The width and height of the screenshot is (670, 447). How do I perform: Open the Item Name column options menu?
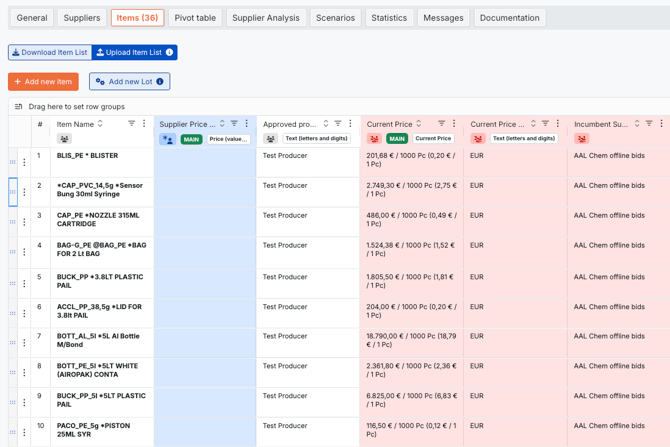(x=144, y=124)
